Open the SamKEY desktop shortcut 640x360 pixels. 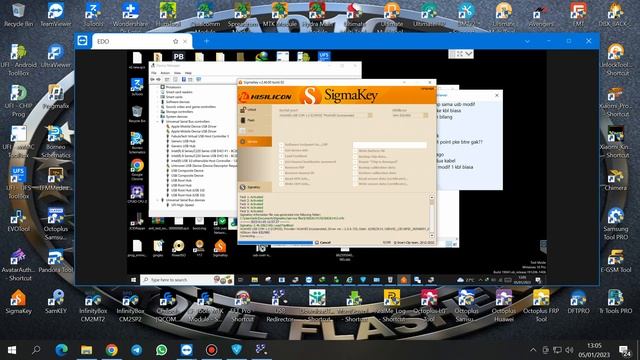tap(56, 302)
